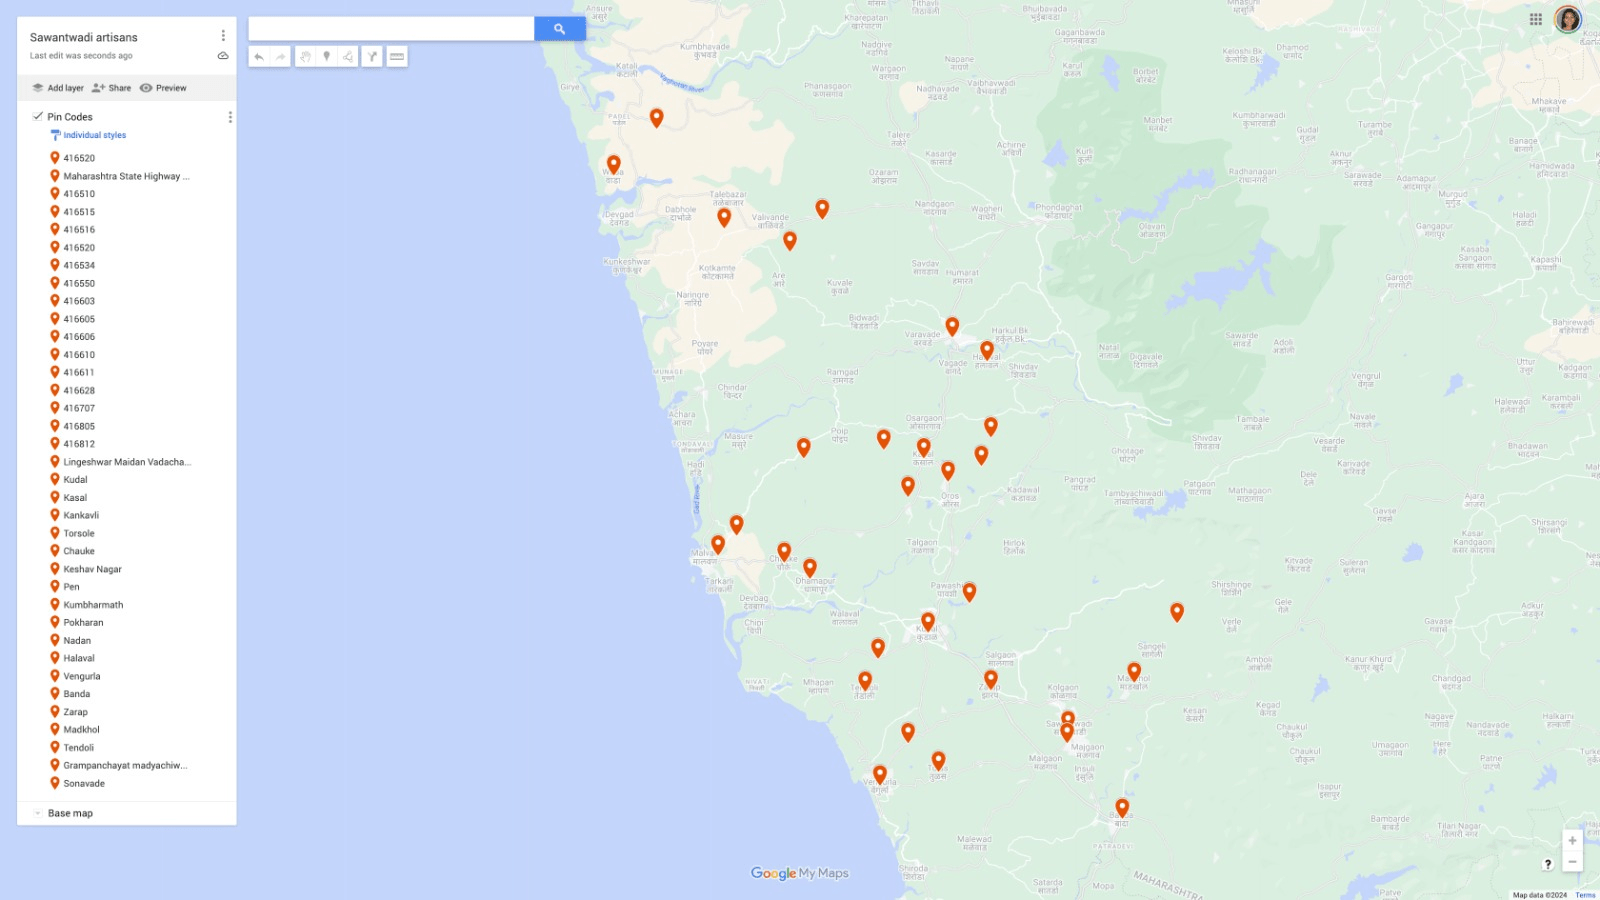1600x900 pixels.
Task: Click inside the map search field
Action: [391, 29]
